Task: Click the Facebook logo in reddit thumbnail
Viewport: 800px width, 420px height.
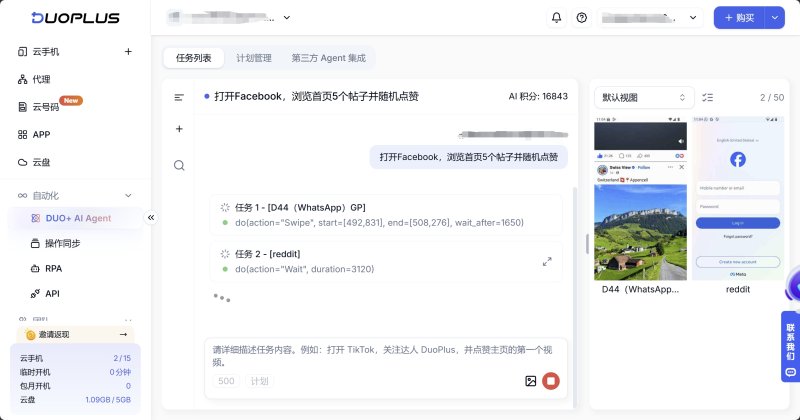Action: [x=738, y=160]
